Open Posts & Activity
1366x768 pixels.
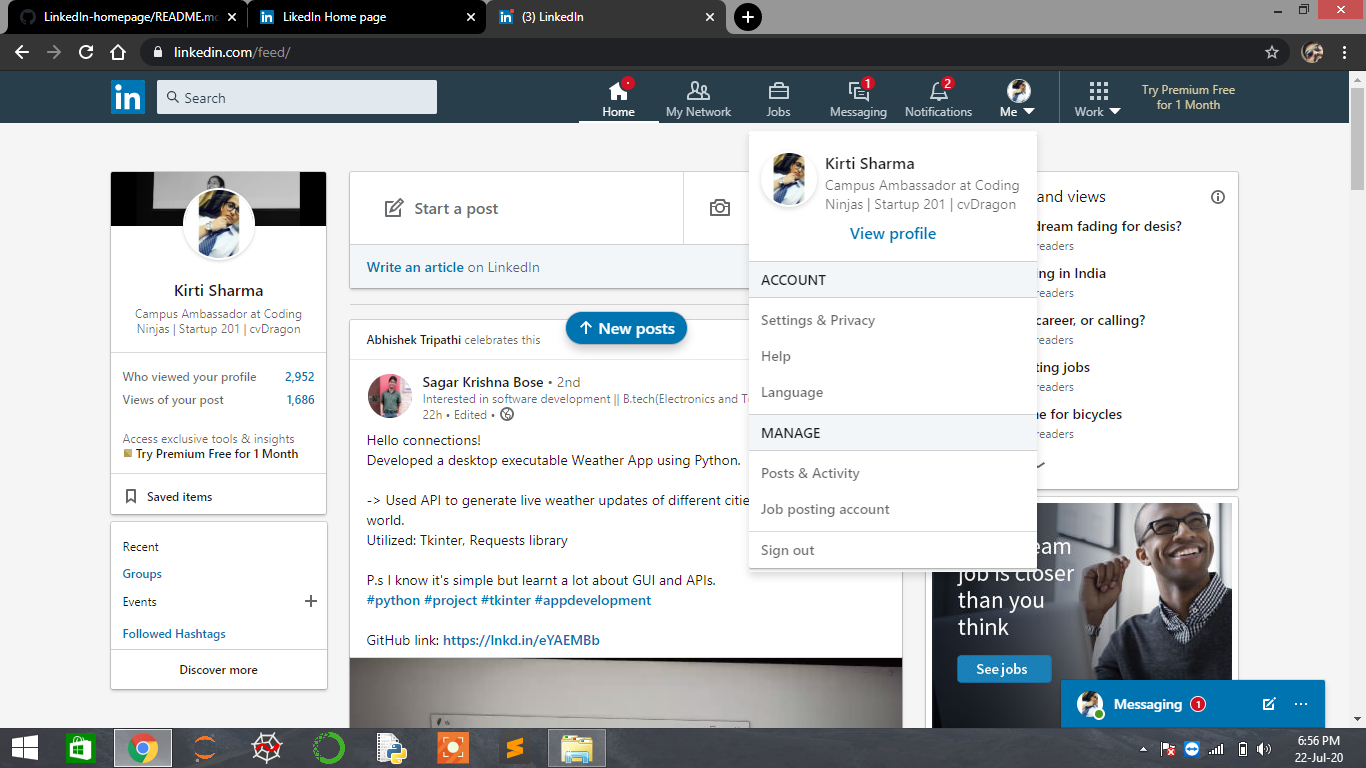810,473
